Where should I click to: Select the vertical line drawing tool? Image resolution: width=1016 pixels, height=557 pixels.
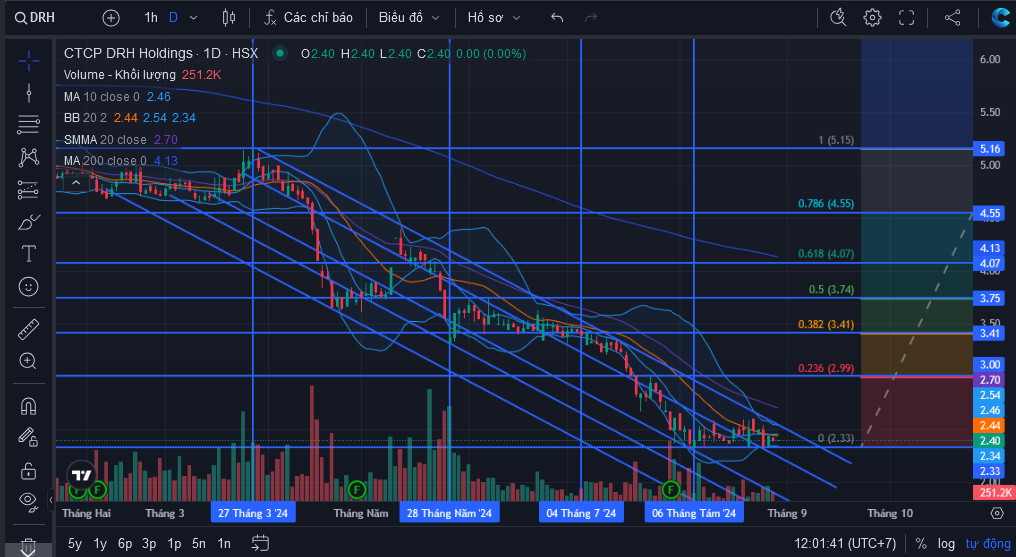pyautogui.click(x=29, y=93)
